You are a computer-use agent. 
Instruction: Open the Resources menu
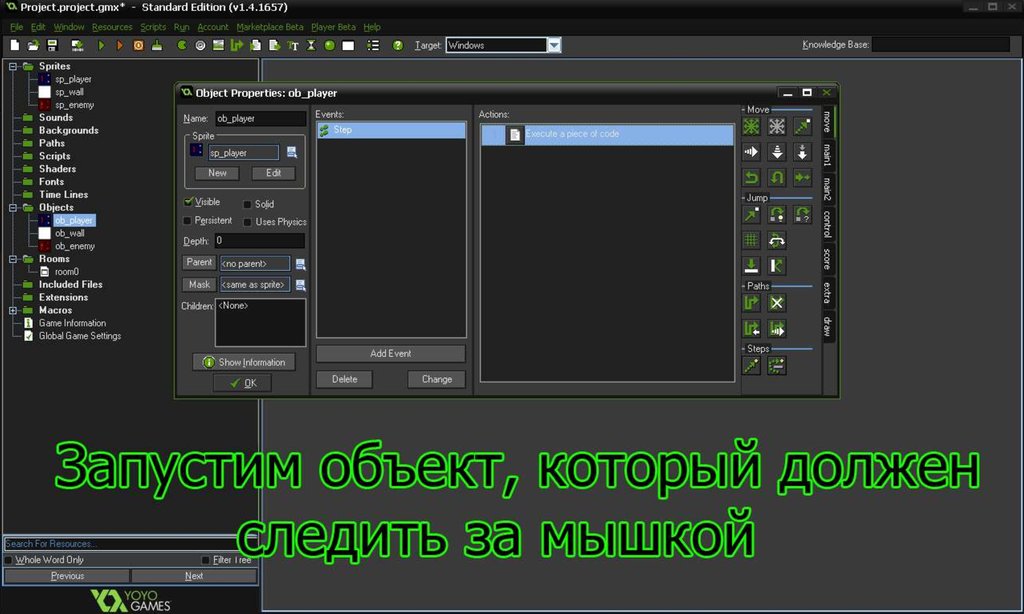(x=112, y=27)
